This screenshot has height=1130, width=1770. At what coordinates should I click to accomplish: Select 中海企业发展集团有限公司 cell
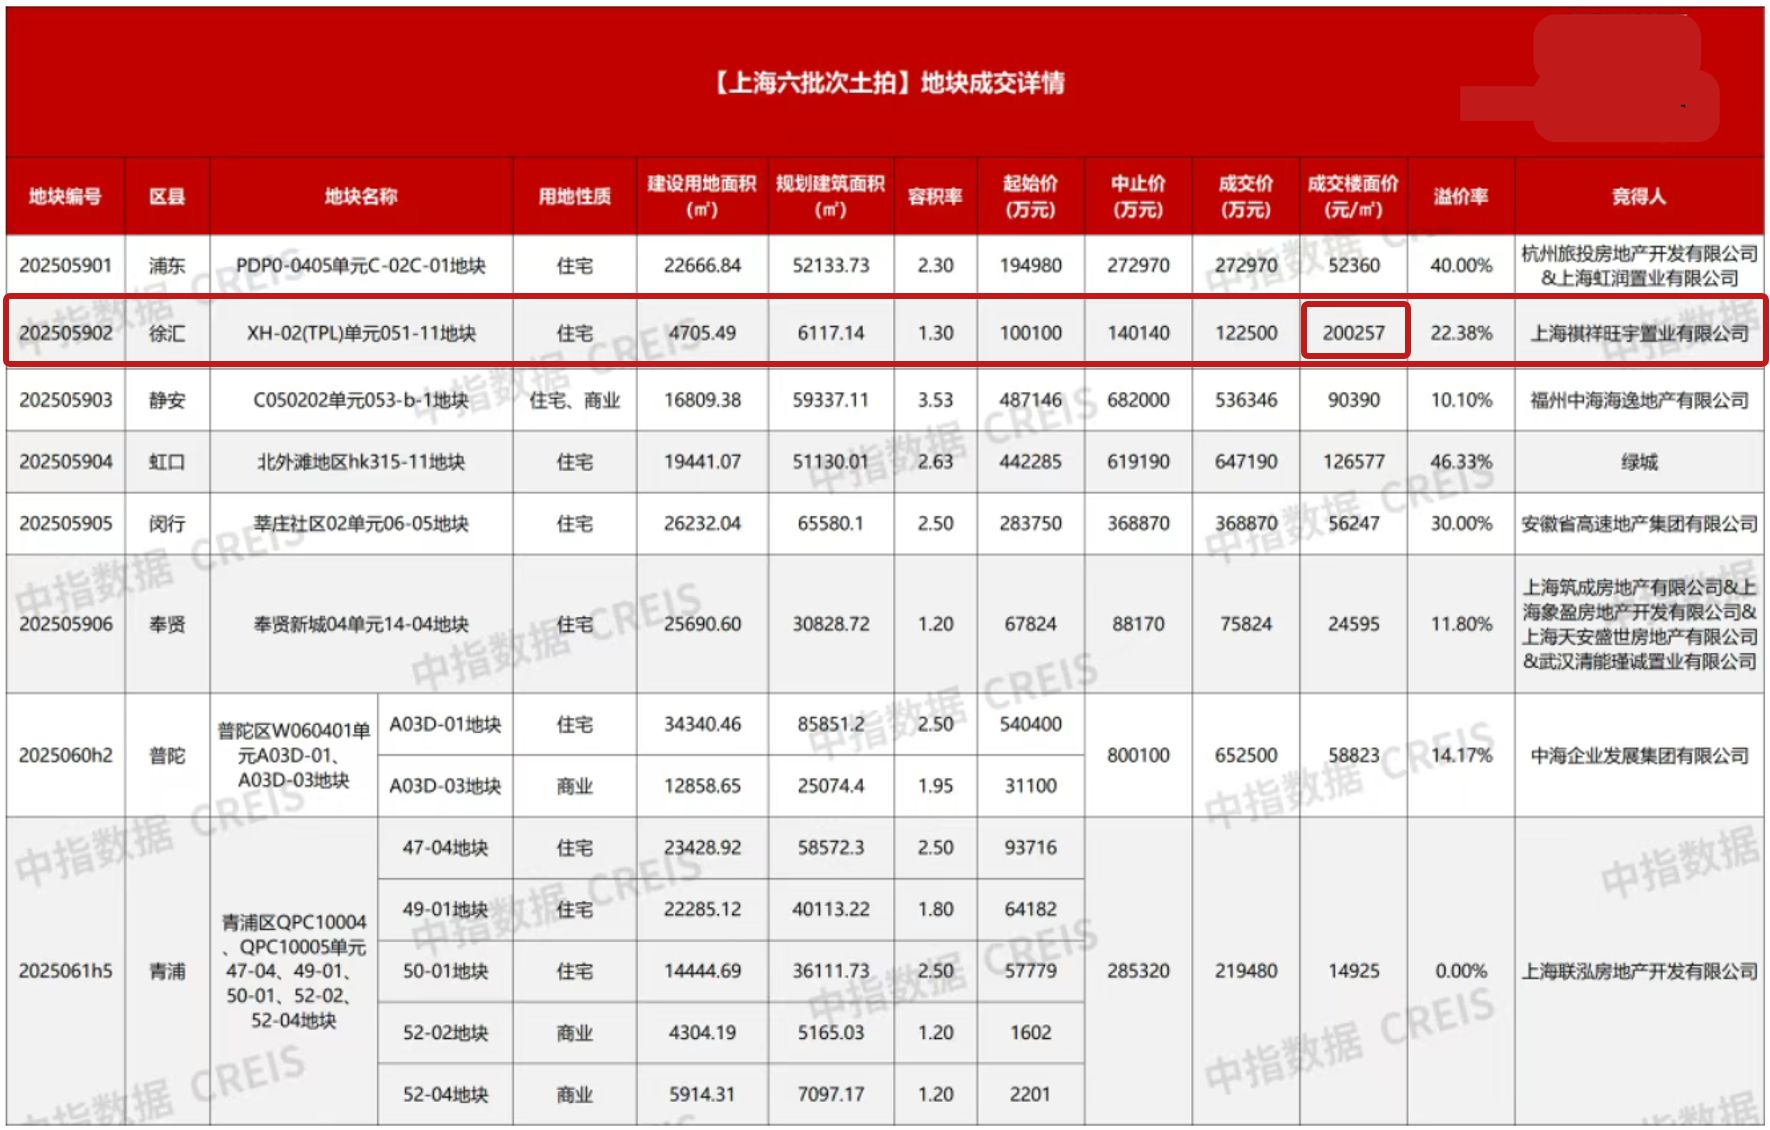pos(1638,755)
